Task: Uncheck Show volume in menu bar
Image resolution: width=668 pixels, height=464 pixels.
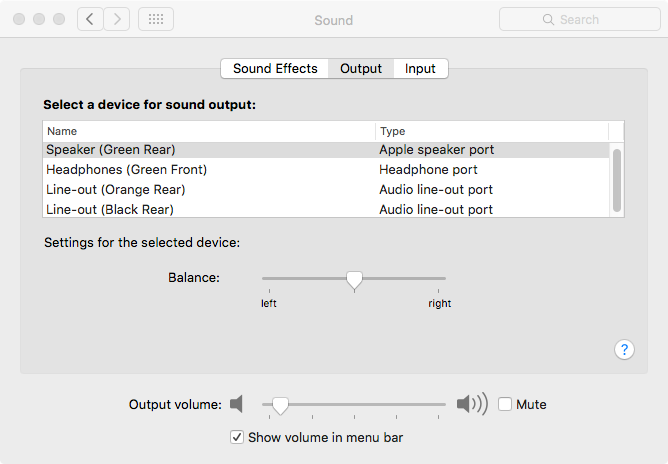Action: click(x=237, y=437)
